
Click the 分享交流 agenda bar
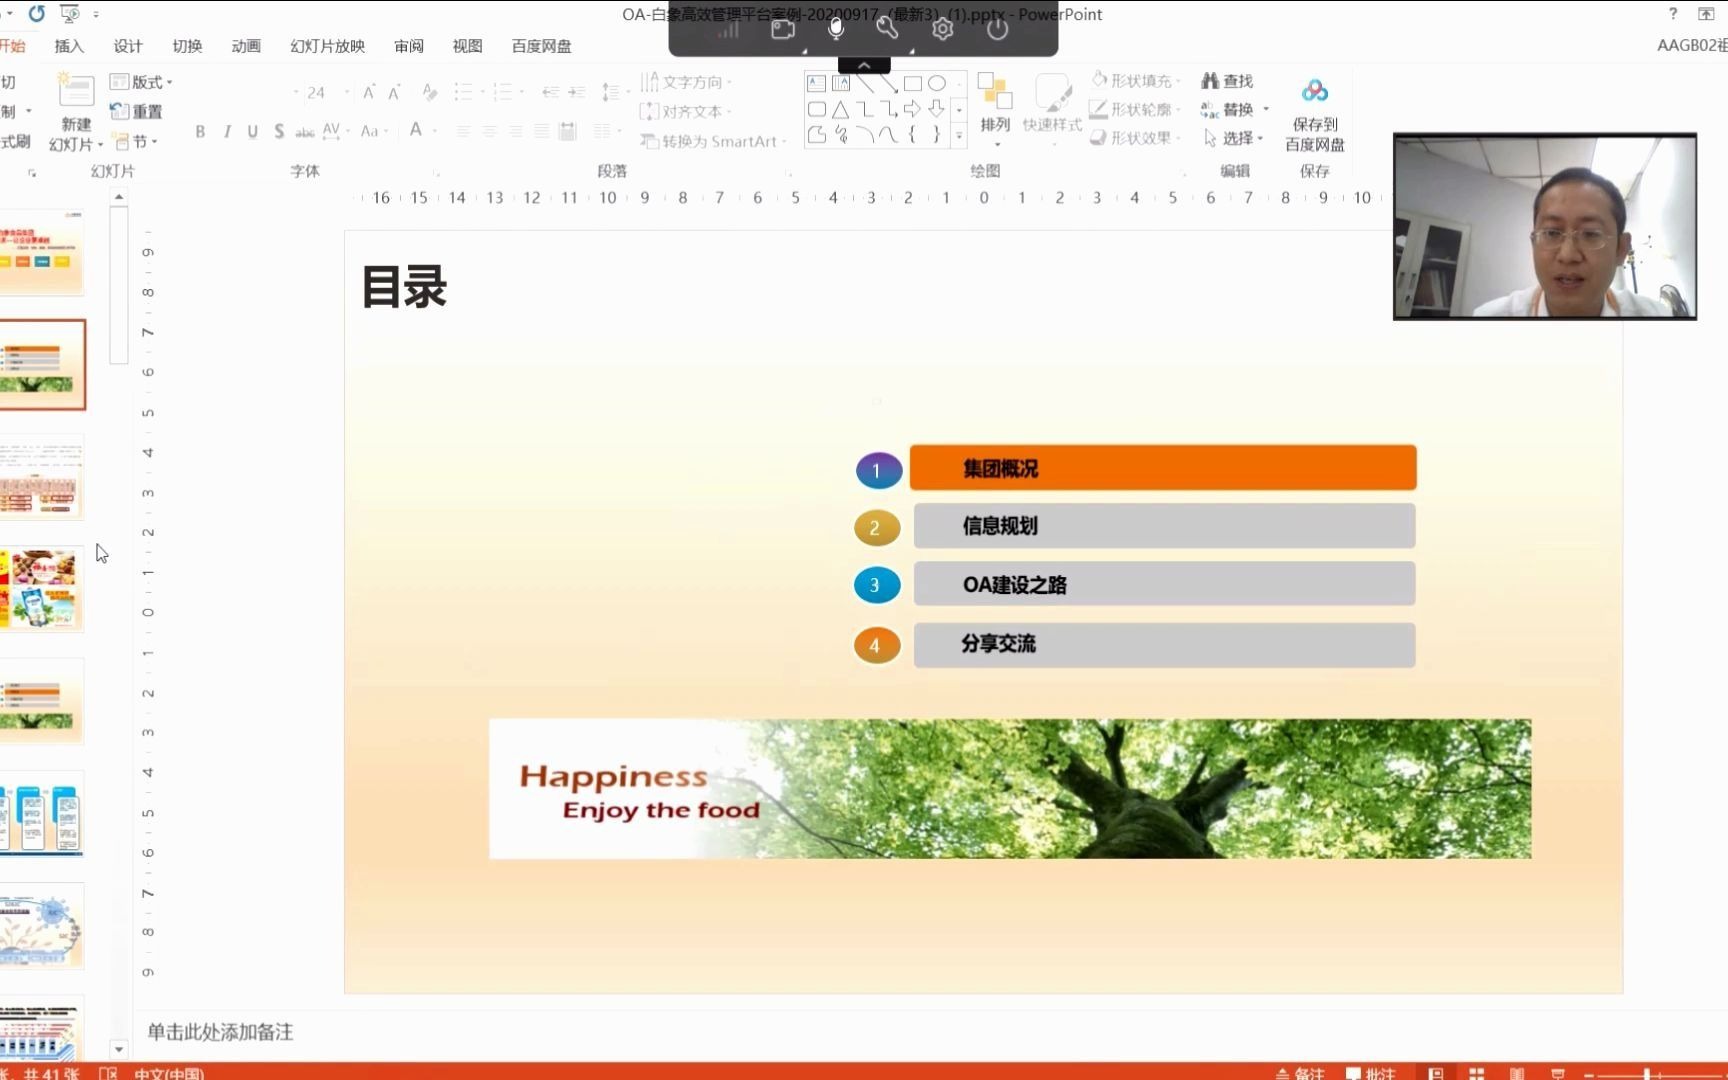point(1164,645)
